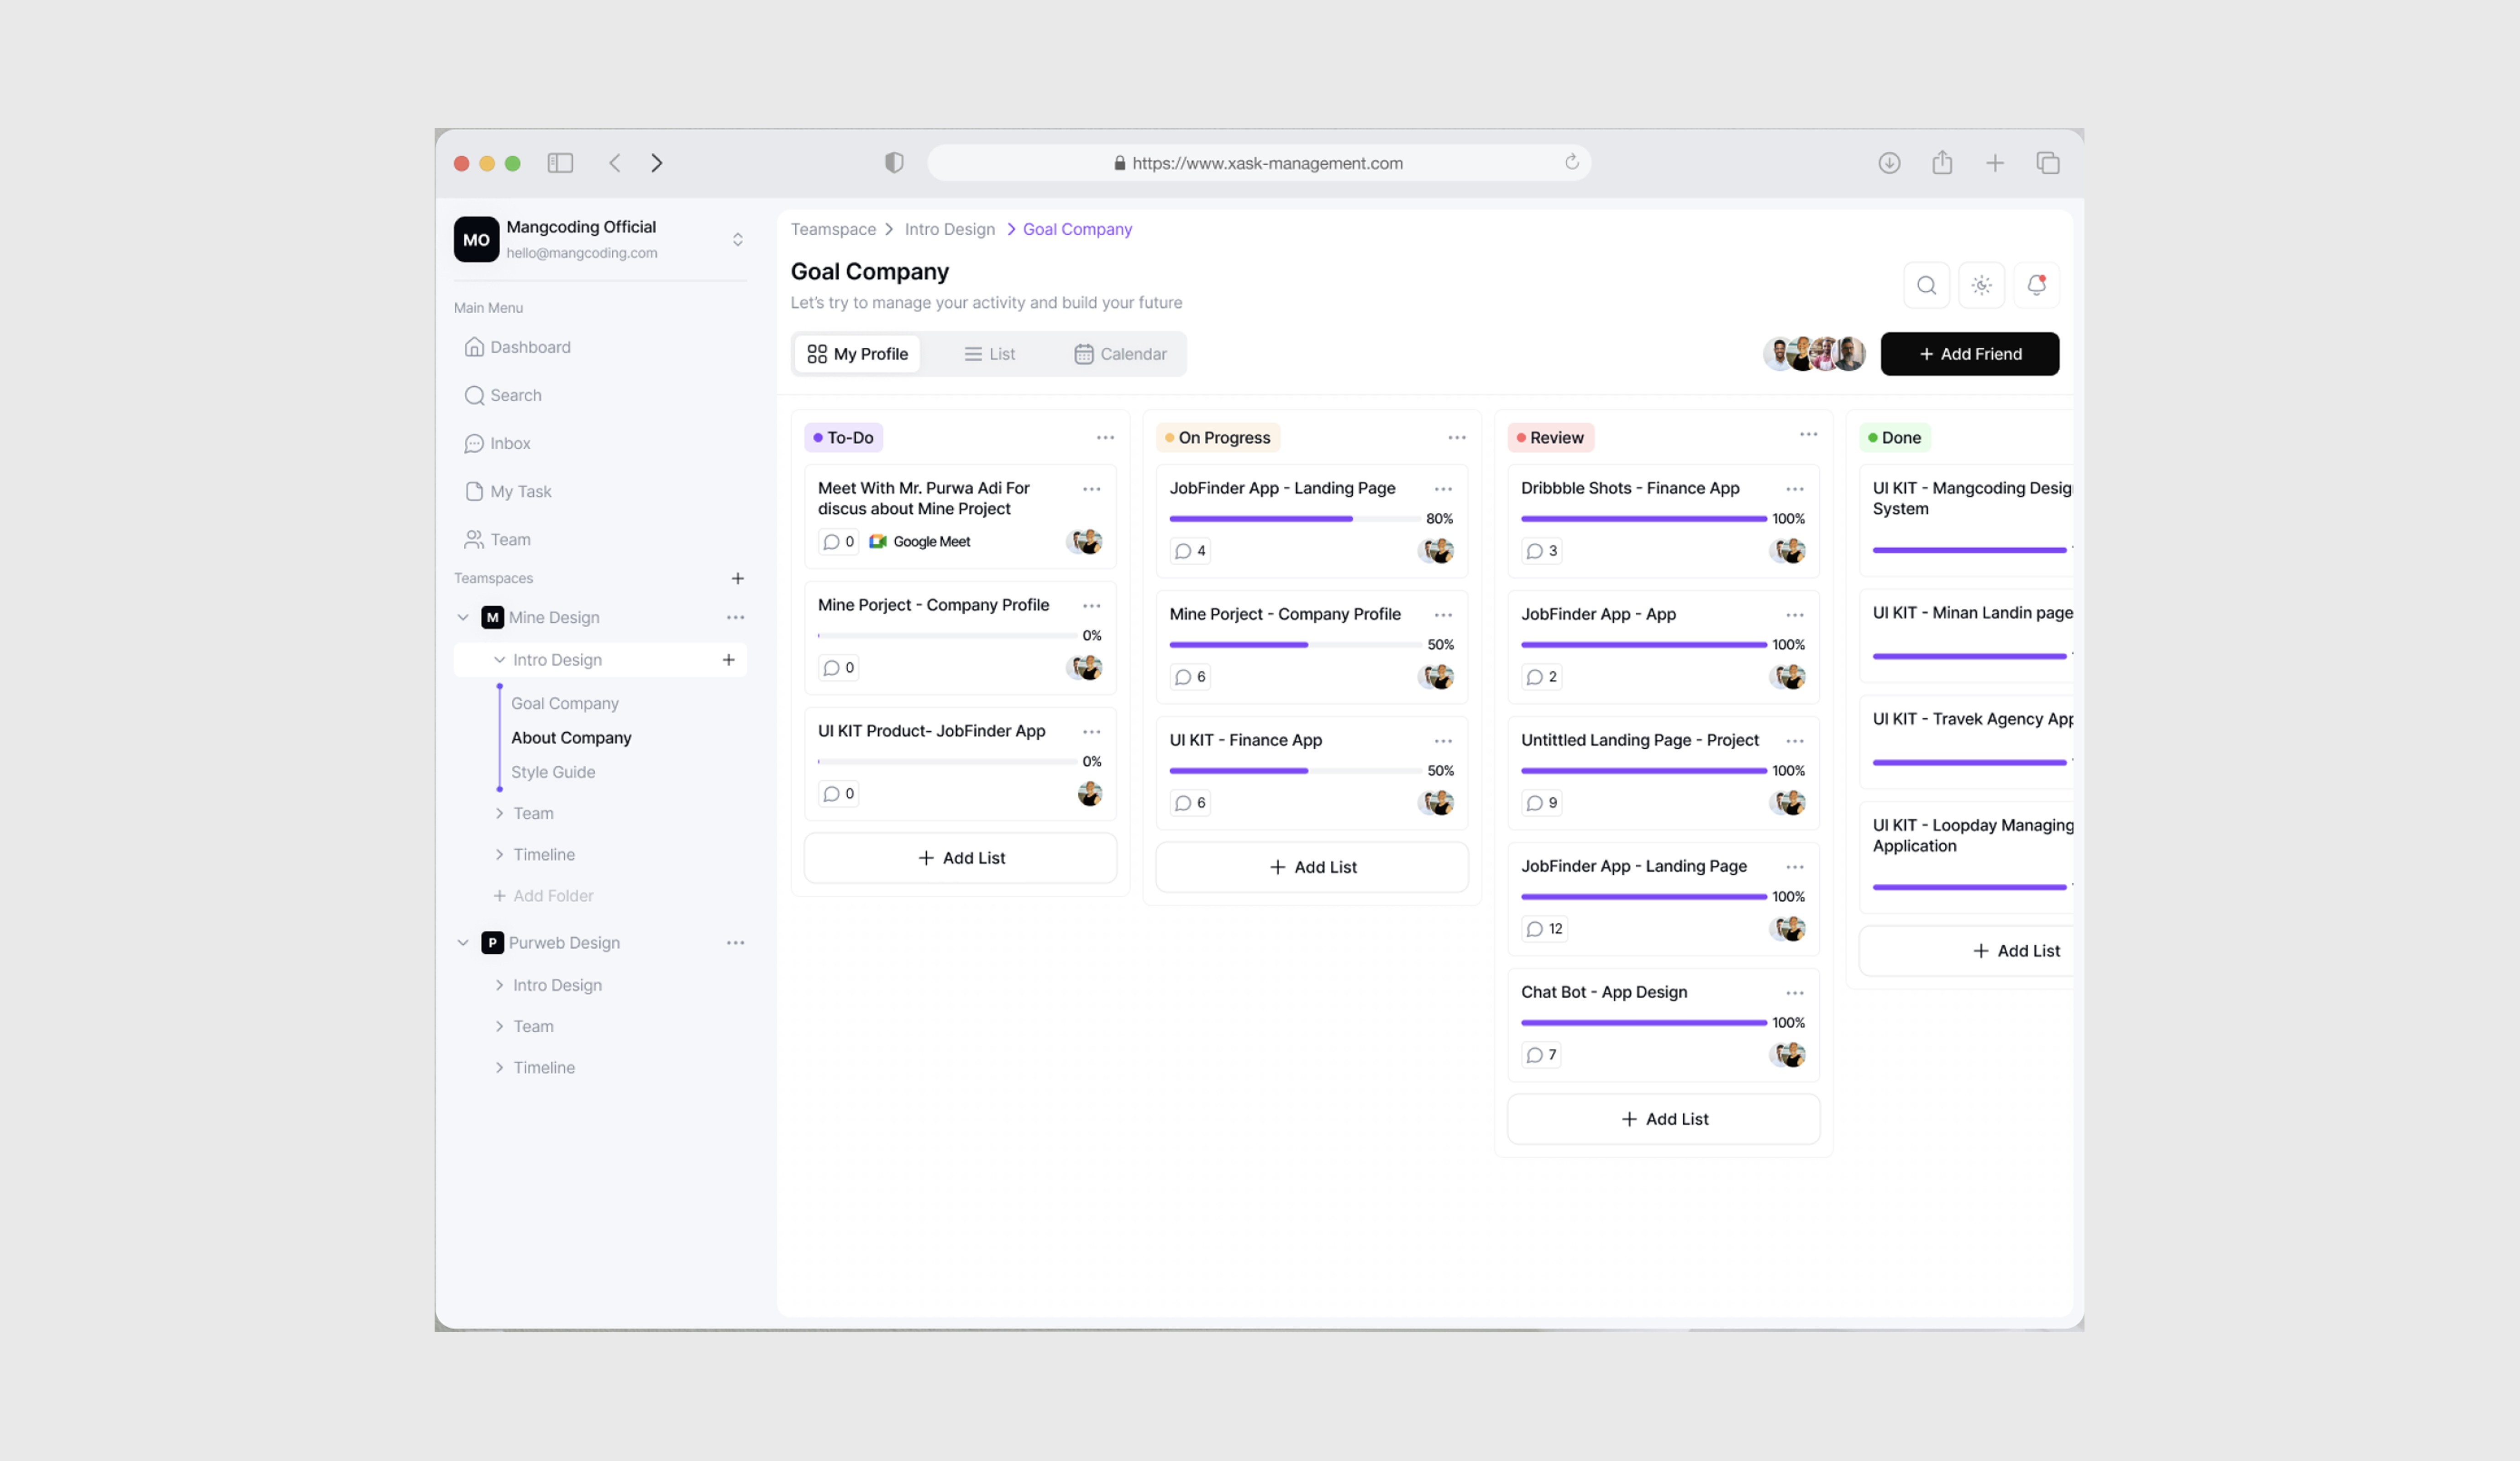The width and height of the screenshot is (2520, 1461).
Task: Click the Intro Design breadcrumb link
Action: coord(950,229)
